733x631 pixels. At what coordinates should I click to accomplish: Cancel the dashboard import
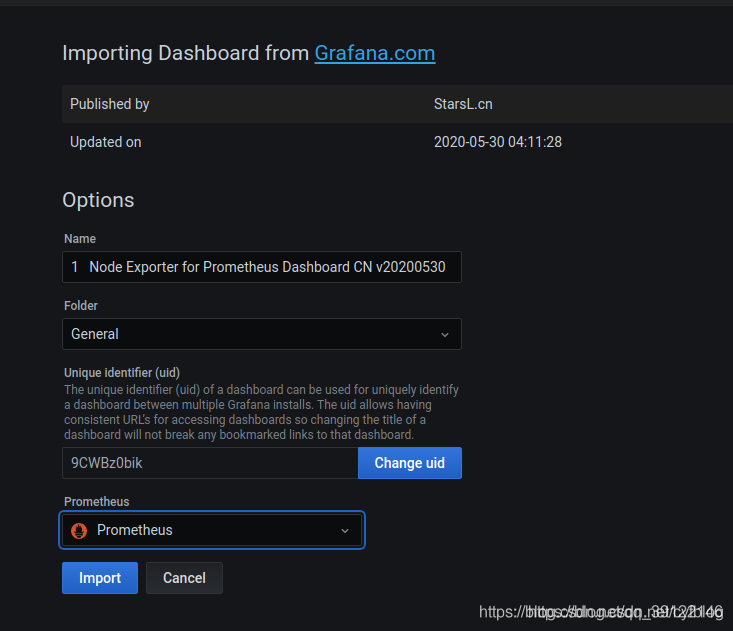pyautogui.click(x=184, y=578)
